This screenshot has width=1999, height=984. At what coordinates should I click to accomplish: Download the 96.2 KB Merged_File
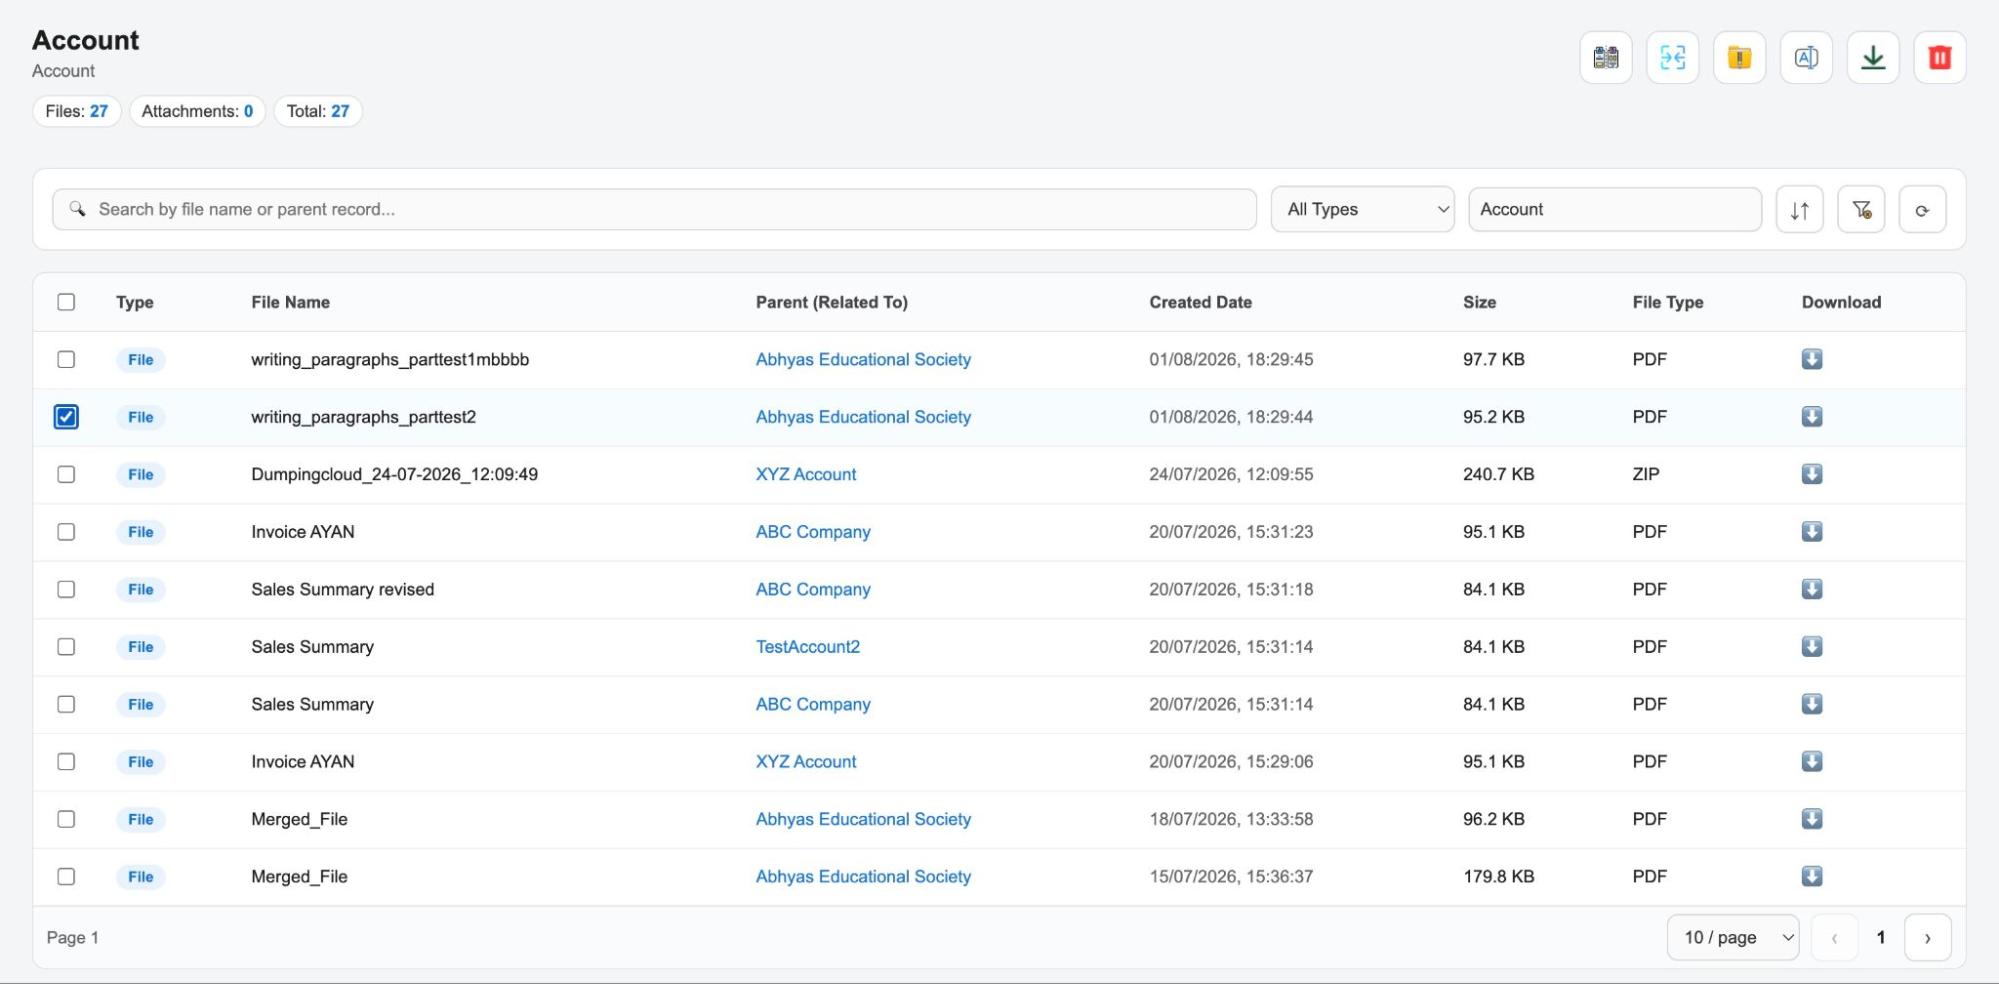pos(1812,819)
